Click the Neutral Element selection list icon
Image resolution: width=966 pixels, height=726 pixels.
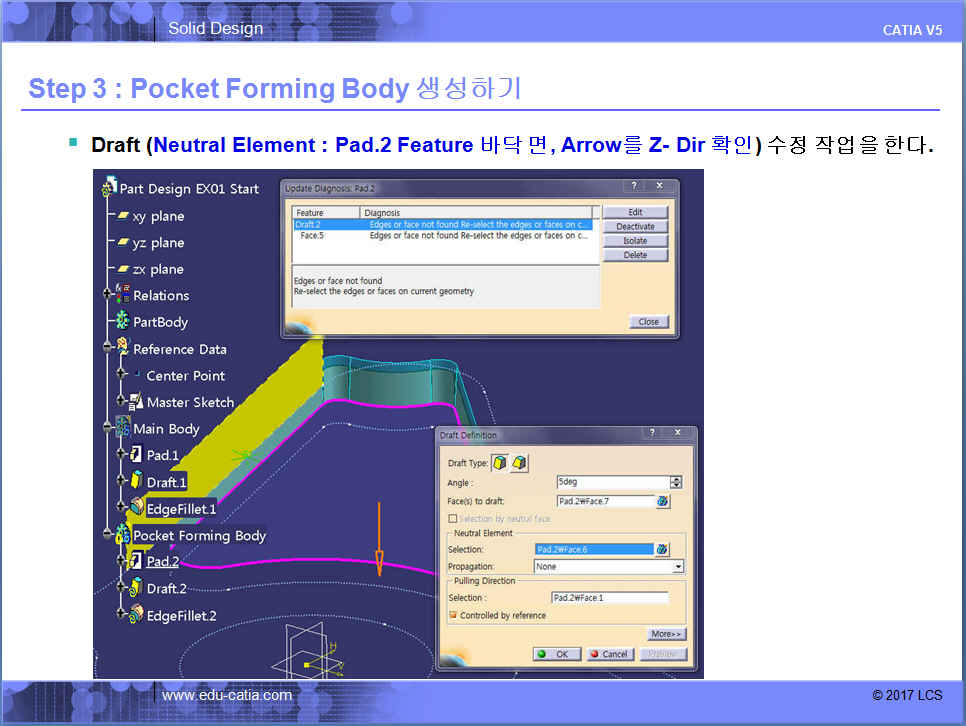[x=662, y=549]
